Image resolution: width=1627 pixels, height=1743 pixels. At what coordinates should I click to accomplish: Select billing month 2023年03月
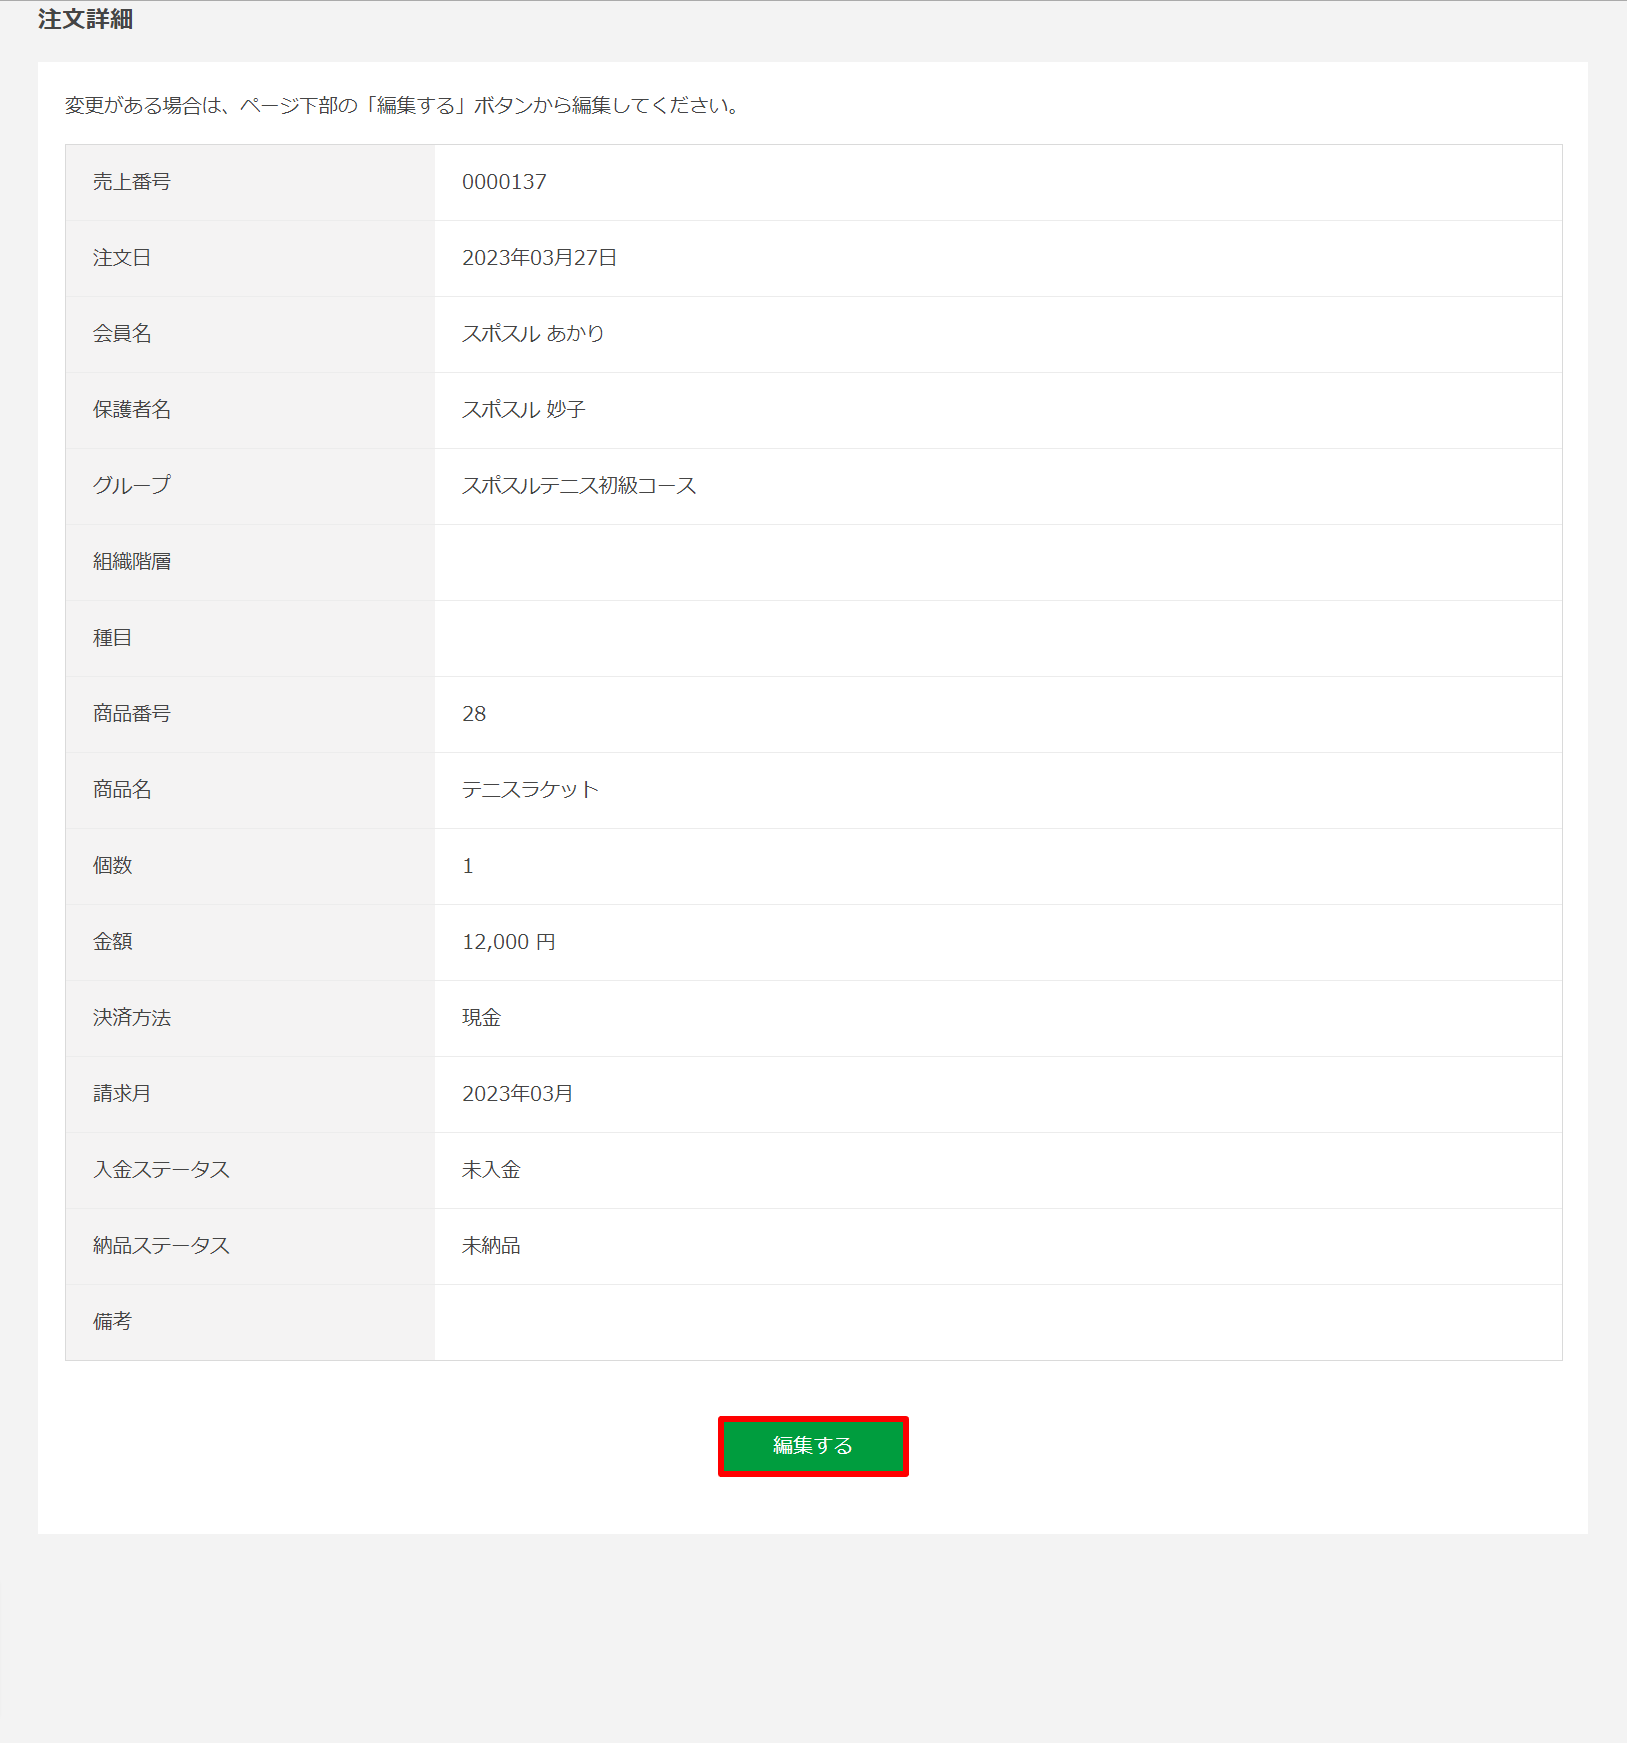pyautogui.click(x=517, y=1094)
